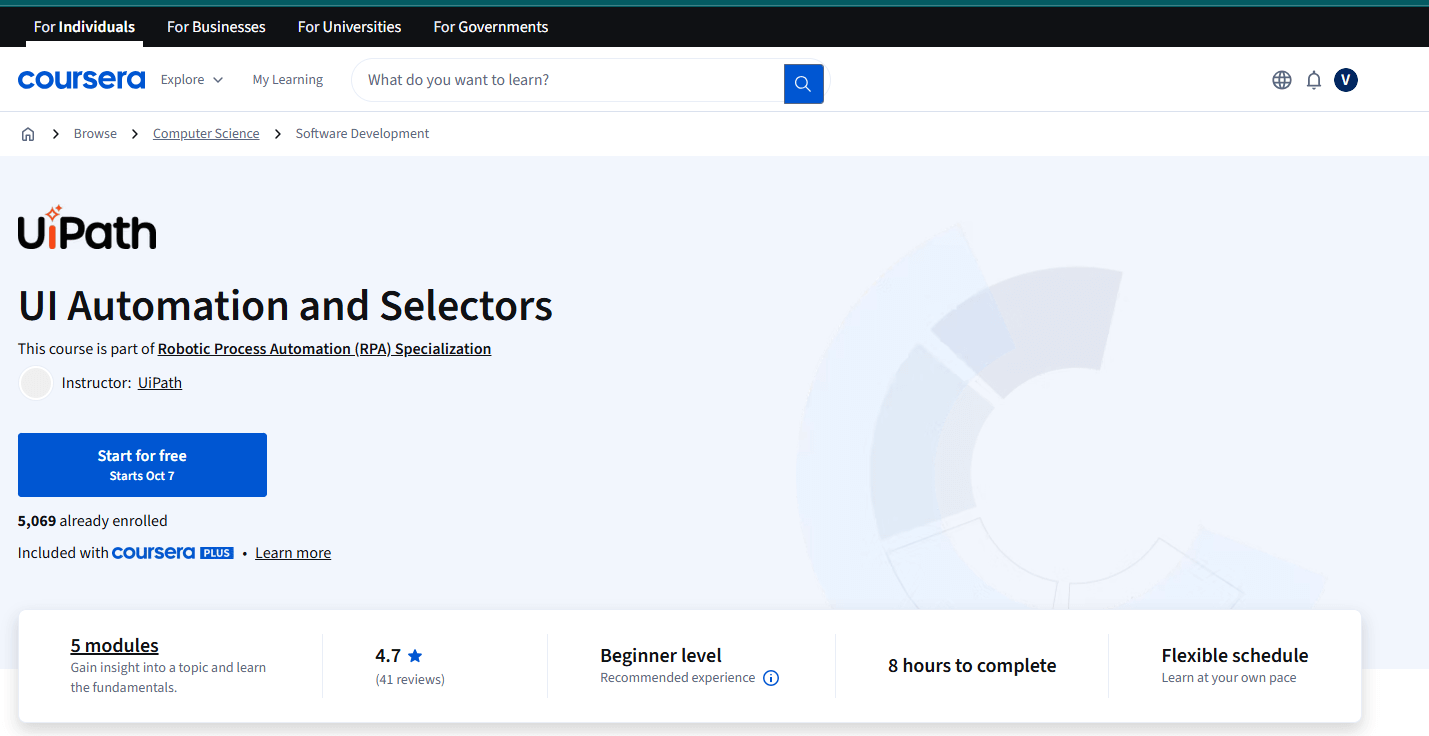Click the home icon in the breadcrumb

tap(28, 133)
